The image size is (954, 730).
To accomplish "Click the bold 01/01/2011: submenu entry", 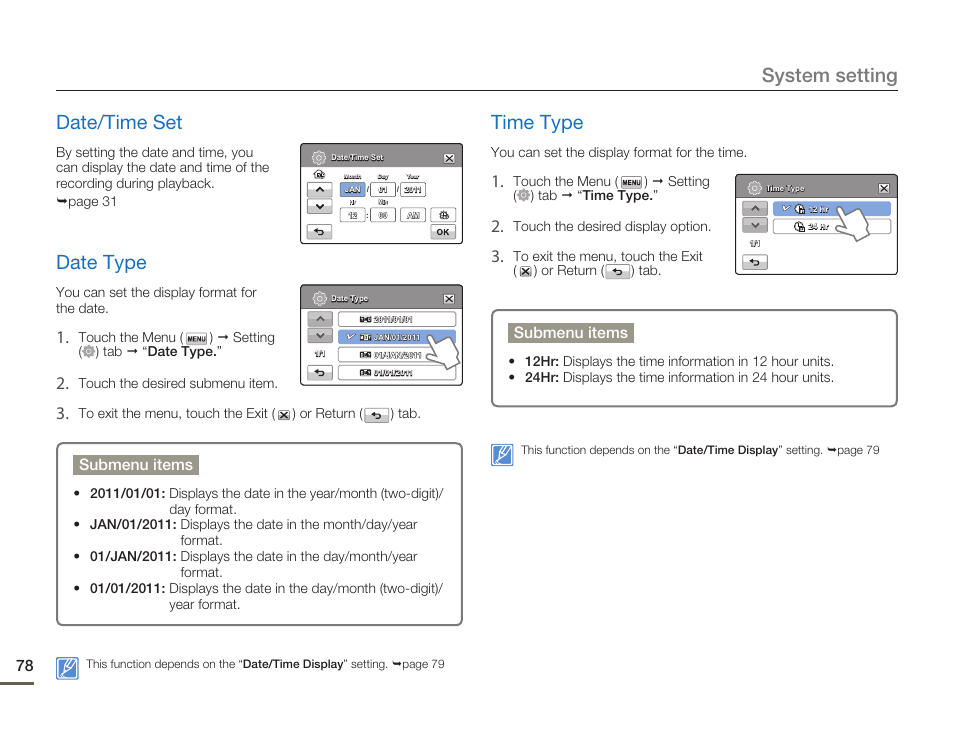I will pyautogui.click(x=127, y=589).
